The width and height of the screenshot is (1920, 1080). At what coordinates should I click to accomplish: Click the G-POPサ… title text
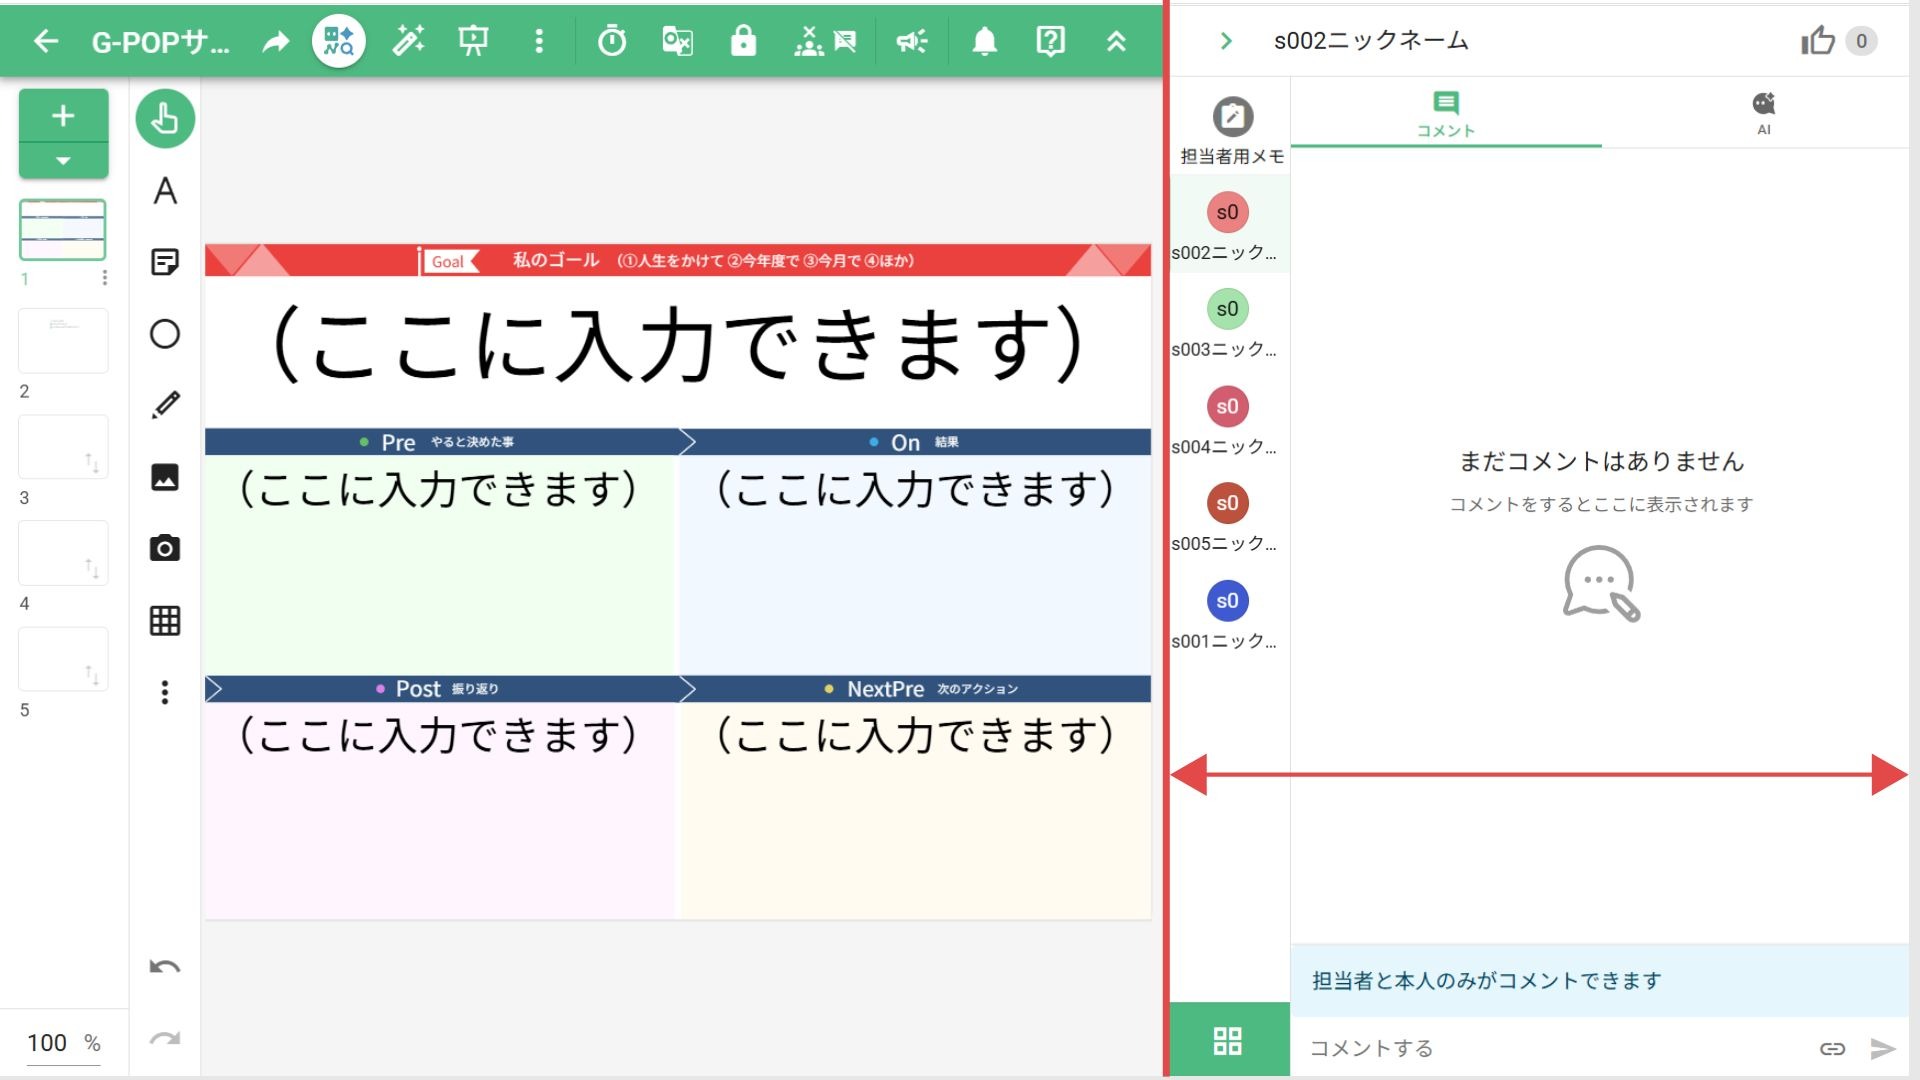(160, 42)
